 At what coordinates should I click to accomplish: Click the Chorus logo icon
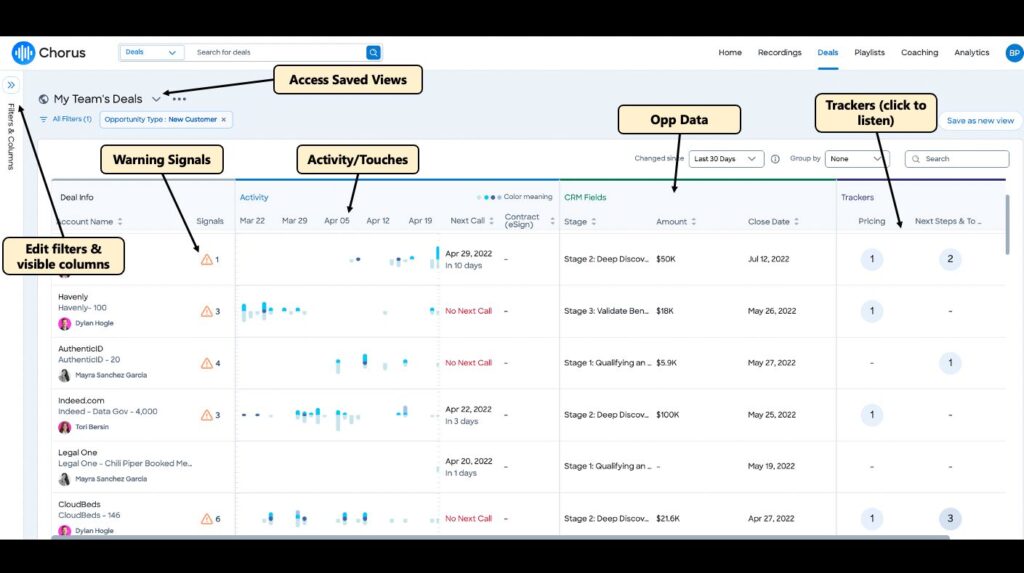click(x=23, y=52)
